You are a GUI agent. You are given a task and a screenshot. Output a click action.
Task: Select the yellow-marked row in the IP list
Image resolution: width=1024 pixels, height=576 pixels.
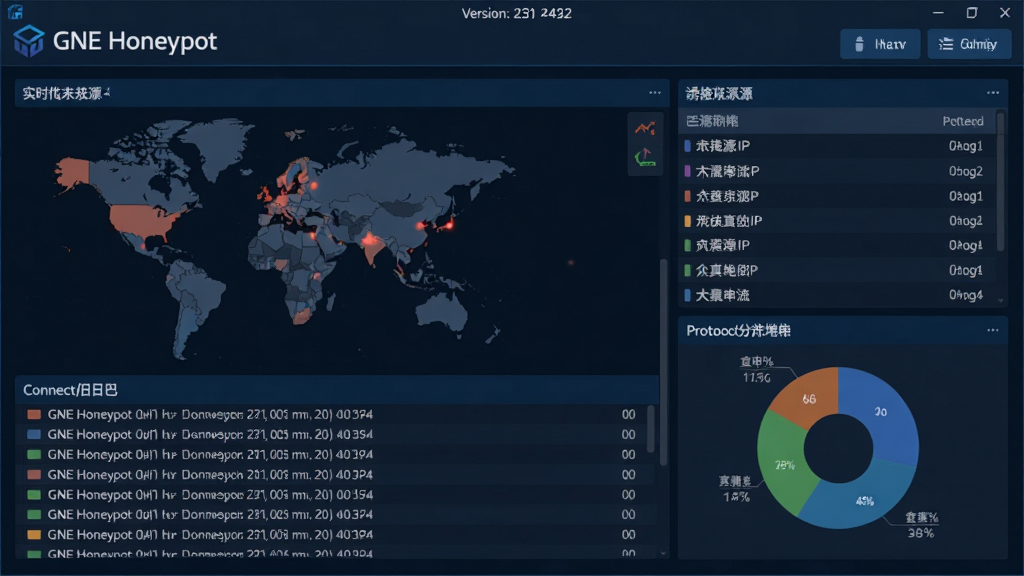point(836,221)
